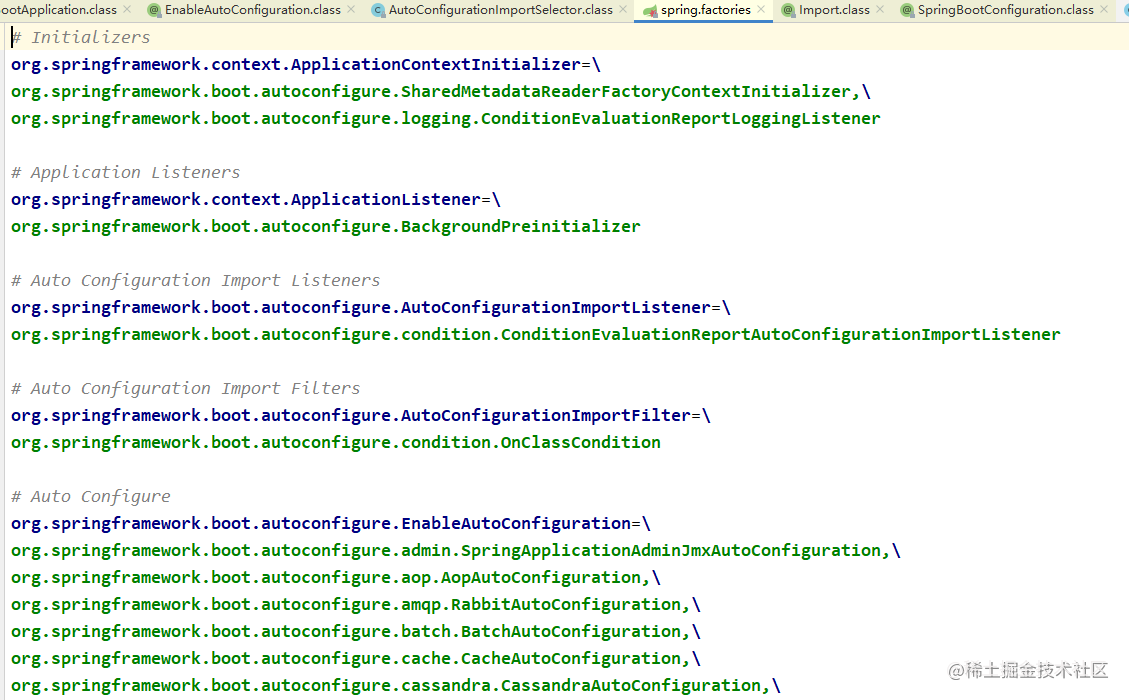Close the AutoConfigurationImportSelector.class tab
1129x700 pixels.
click(624, 9)
